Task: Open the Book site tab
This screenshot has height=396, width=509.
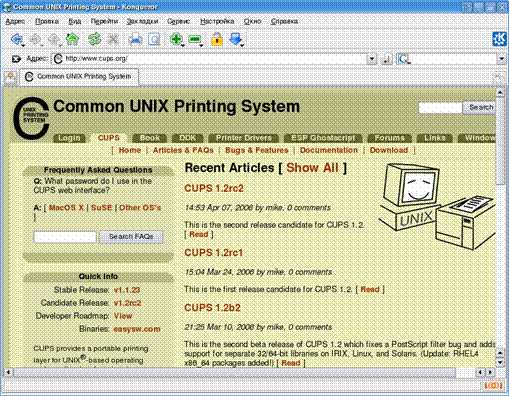Action: [150, 138]
